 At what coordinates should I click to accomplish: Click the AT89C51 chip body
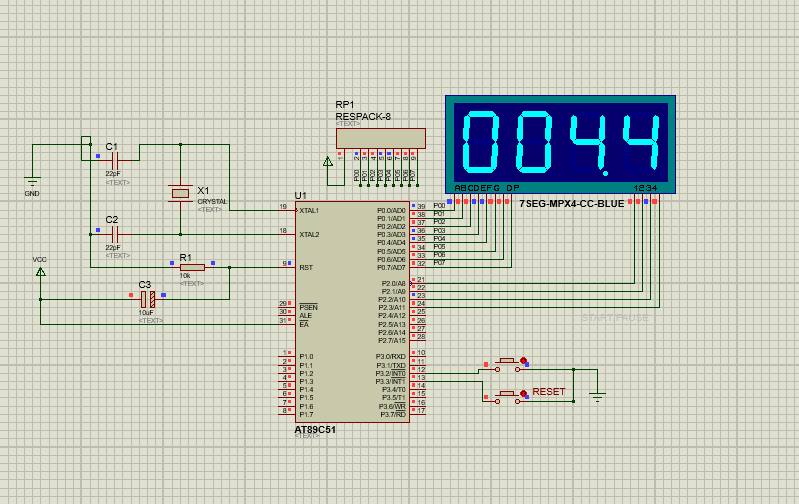tap(352, 311)
